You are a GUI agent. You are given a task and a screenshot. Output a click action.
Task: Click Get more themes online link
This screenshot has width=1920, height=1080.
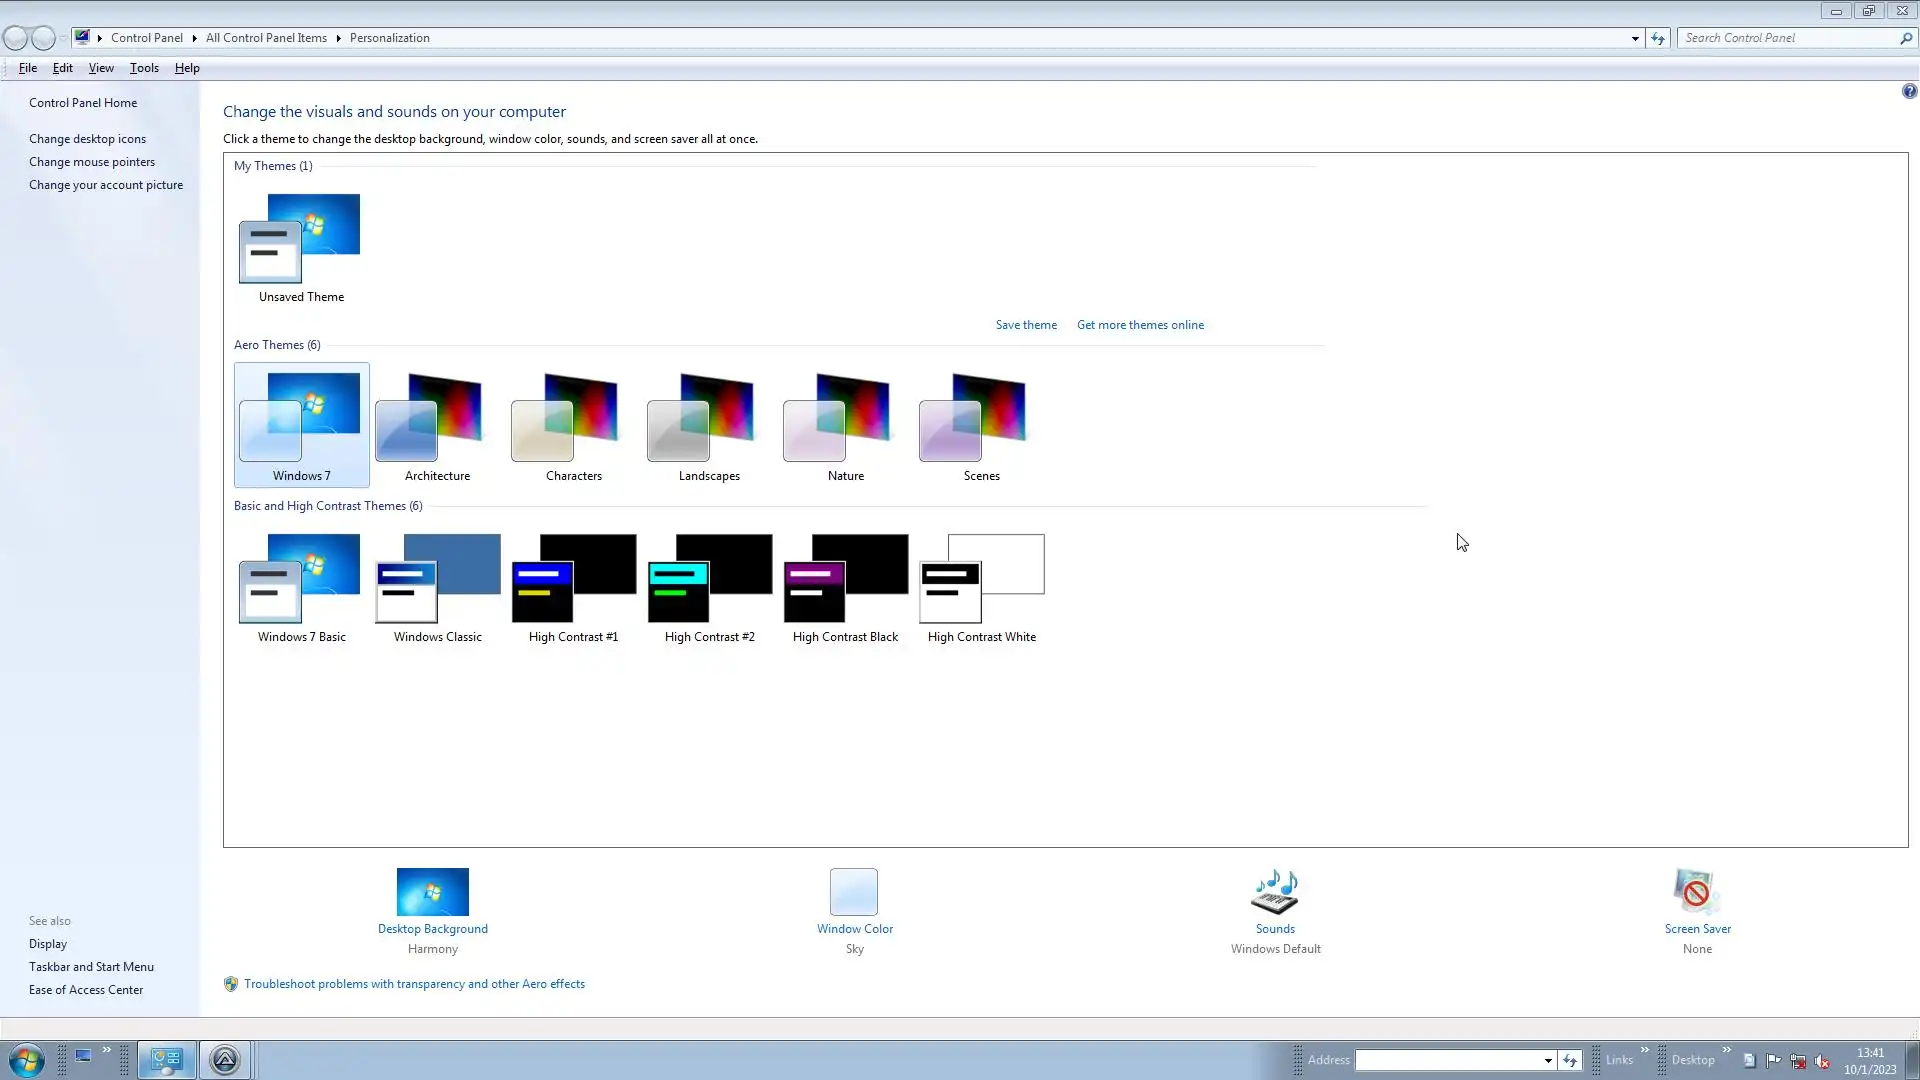click(1140, 325)
